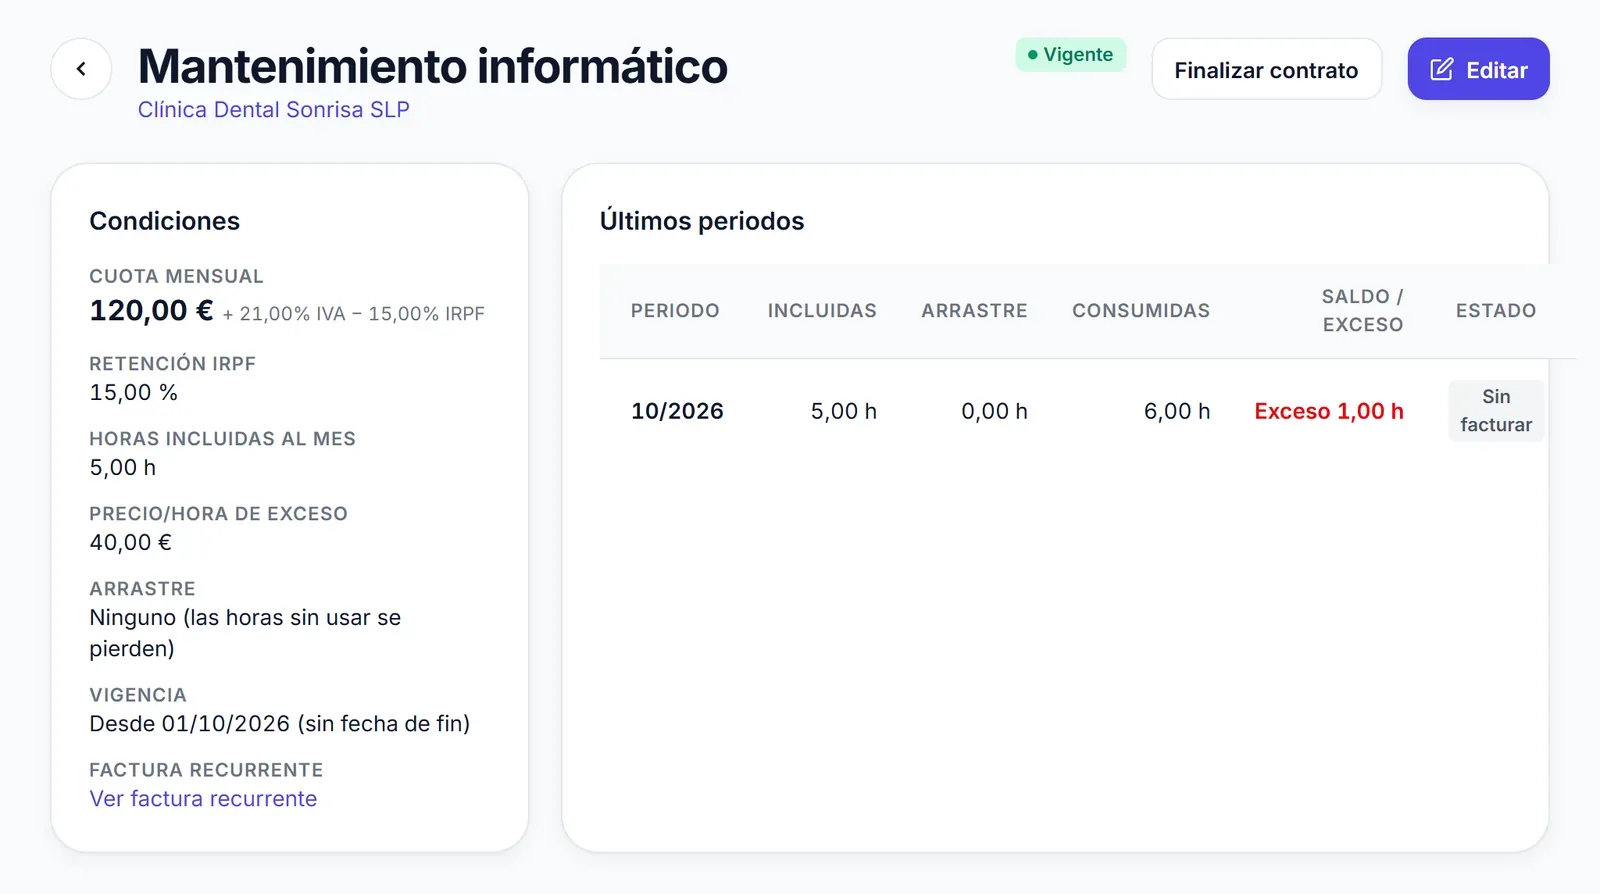Click the Desde 01/10/2026 validity text
Screen dimensions: 1600x894
click(280, 724)
